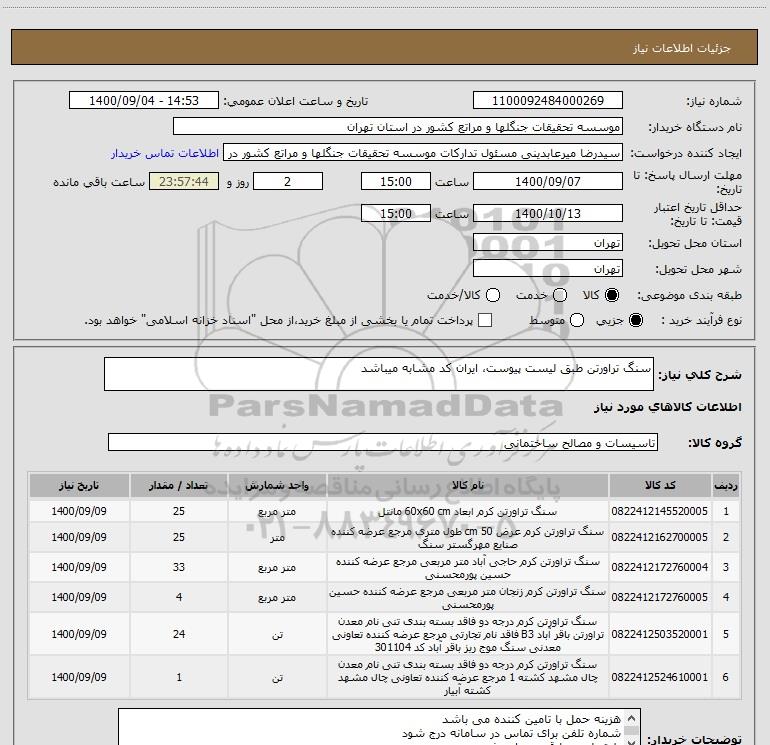This screenshot has height=745, width=770.
Task: Click the need number field 1100092484000269
Action: 548,101
